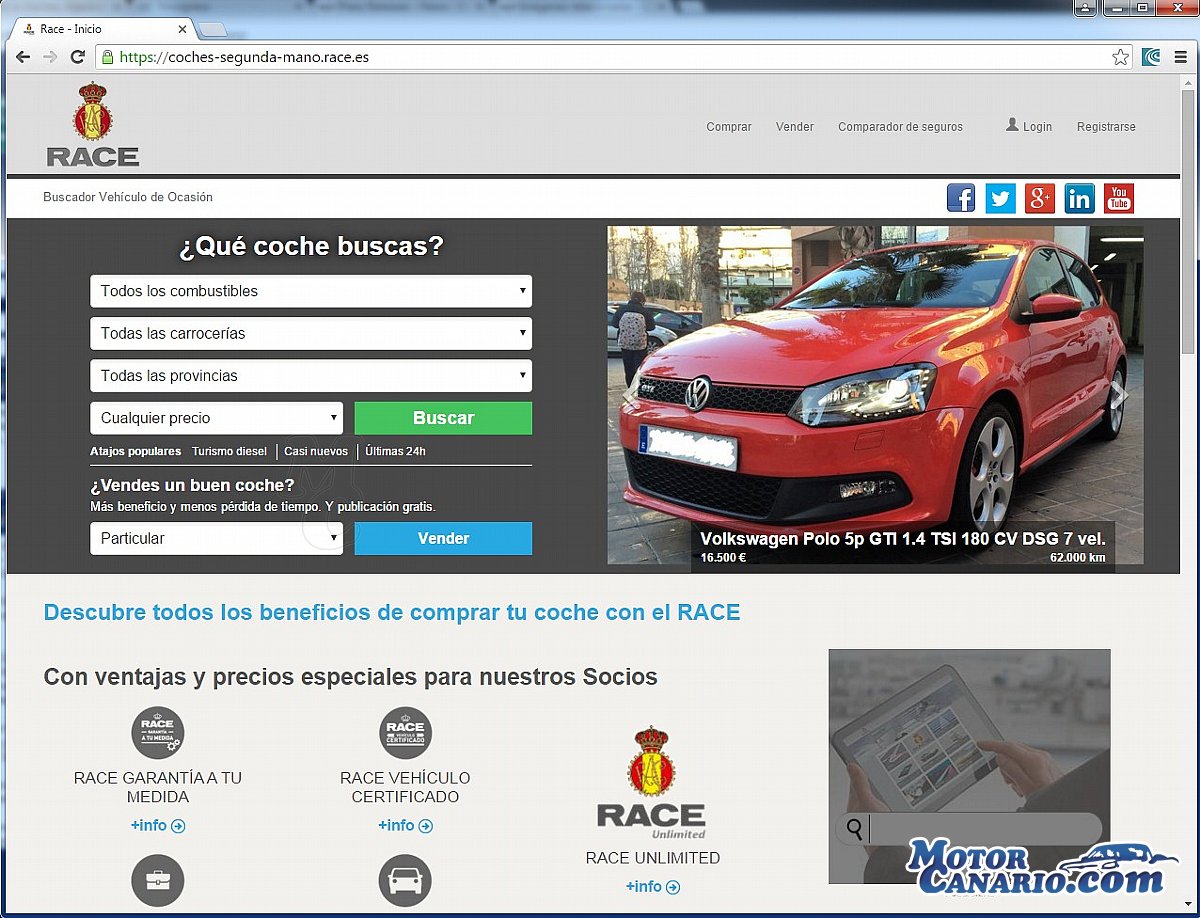This screenshot has width=1200, height=918.
Task: Click the car circle icon
Action: pyautogui.click(x=405, y=881)
